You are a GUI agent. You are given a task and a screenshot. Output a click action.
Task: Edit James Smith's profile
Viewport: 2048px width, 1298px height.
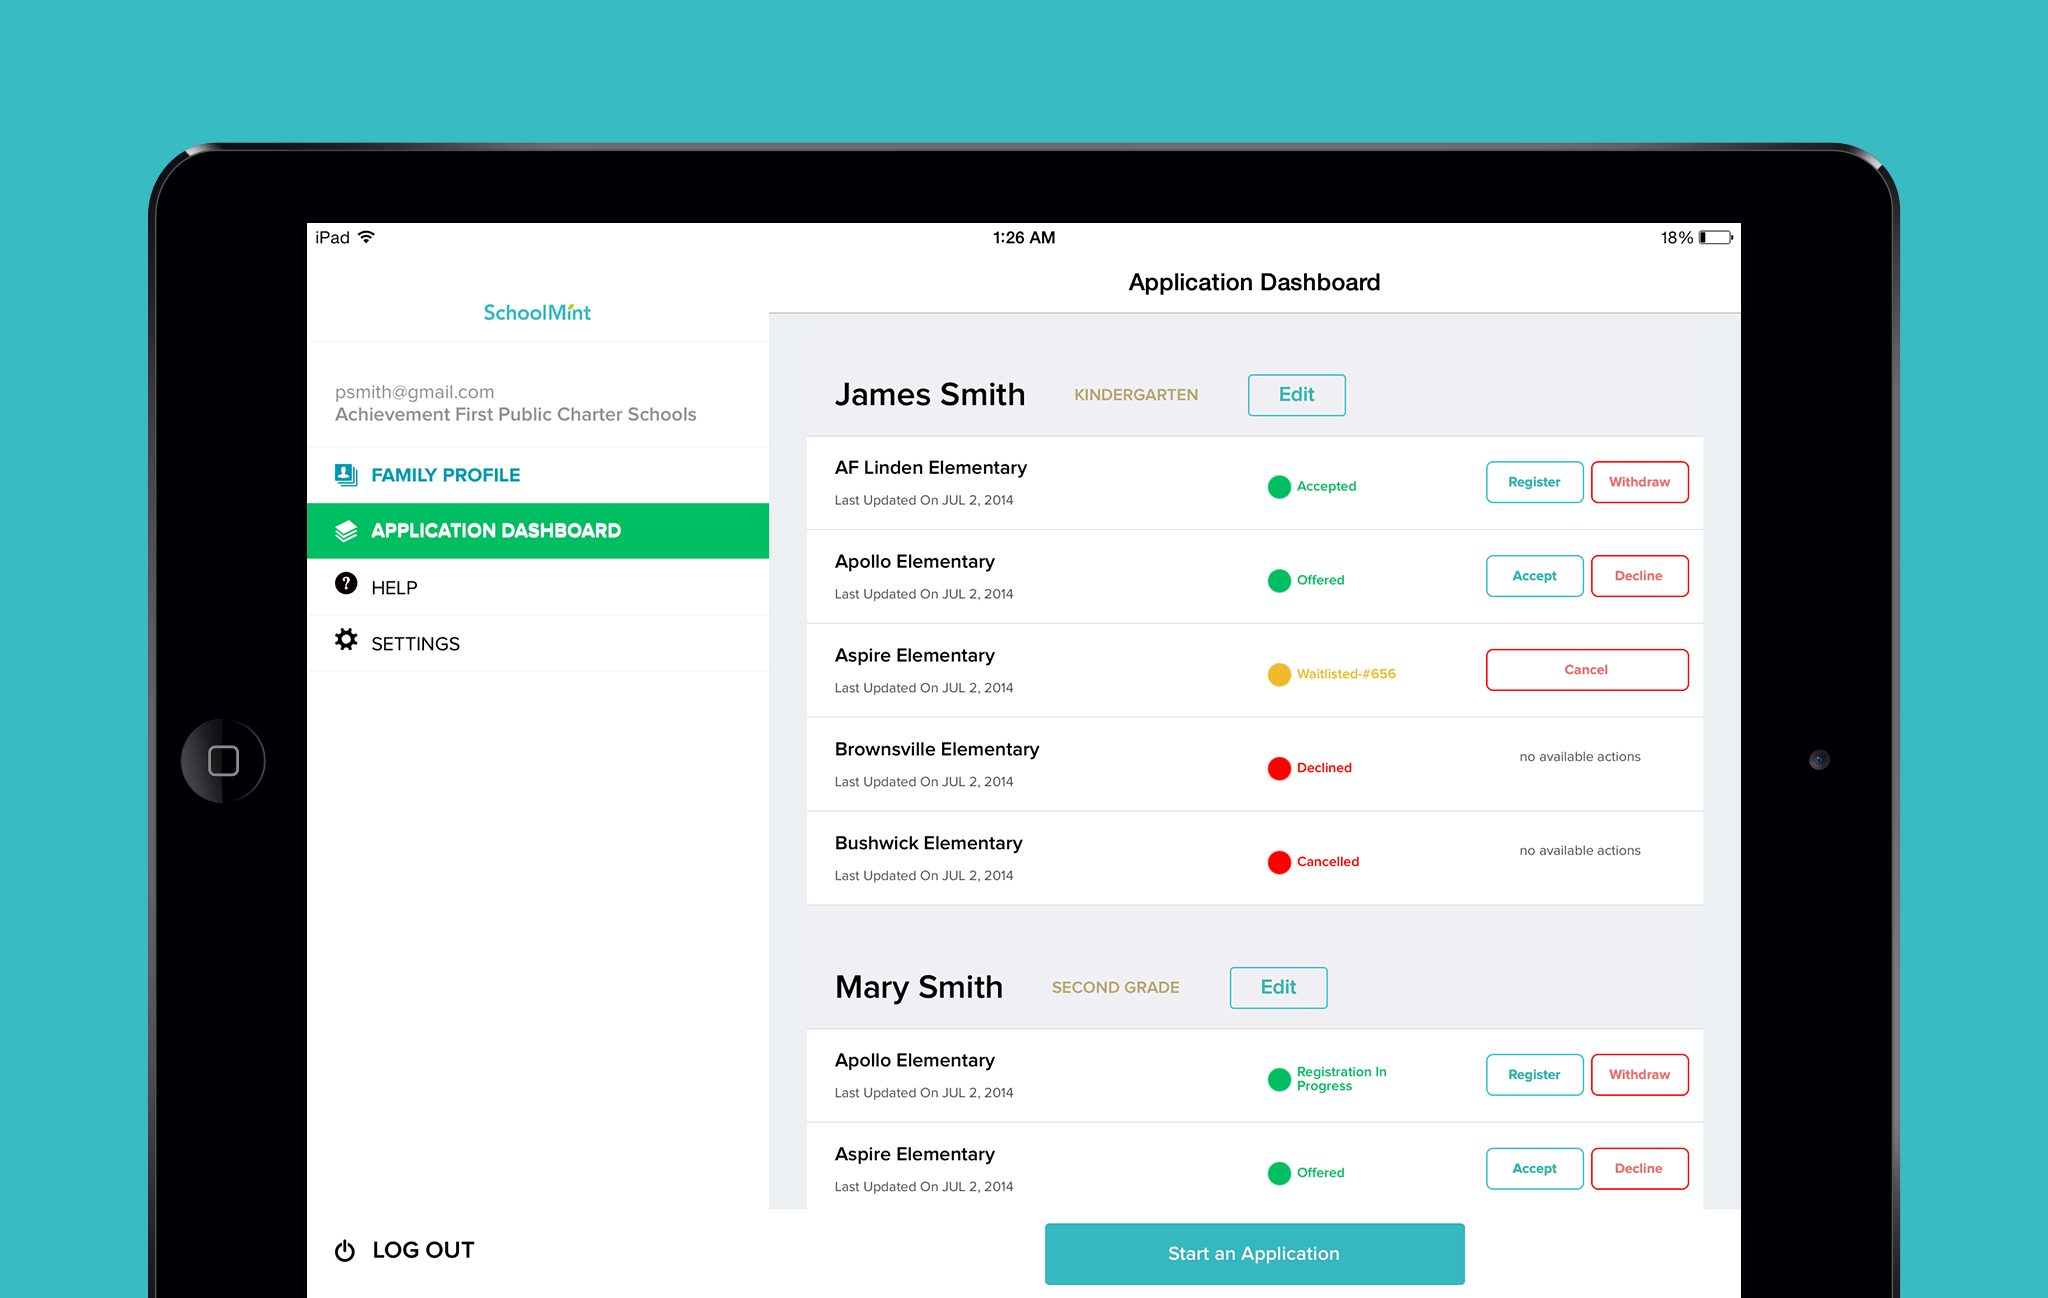pyautogui.click(x=1296, y=395)
